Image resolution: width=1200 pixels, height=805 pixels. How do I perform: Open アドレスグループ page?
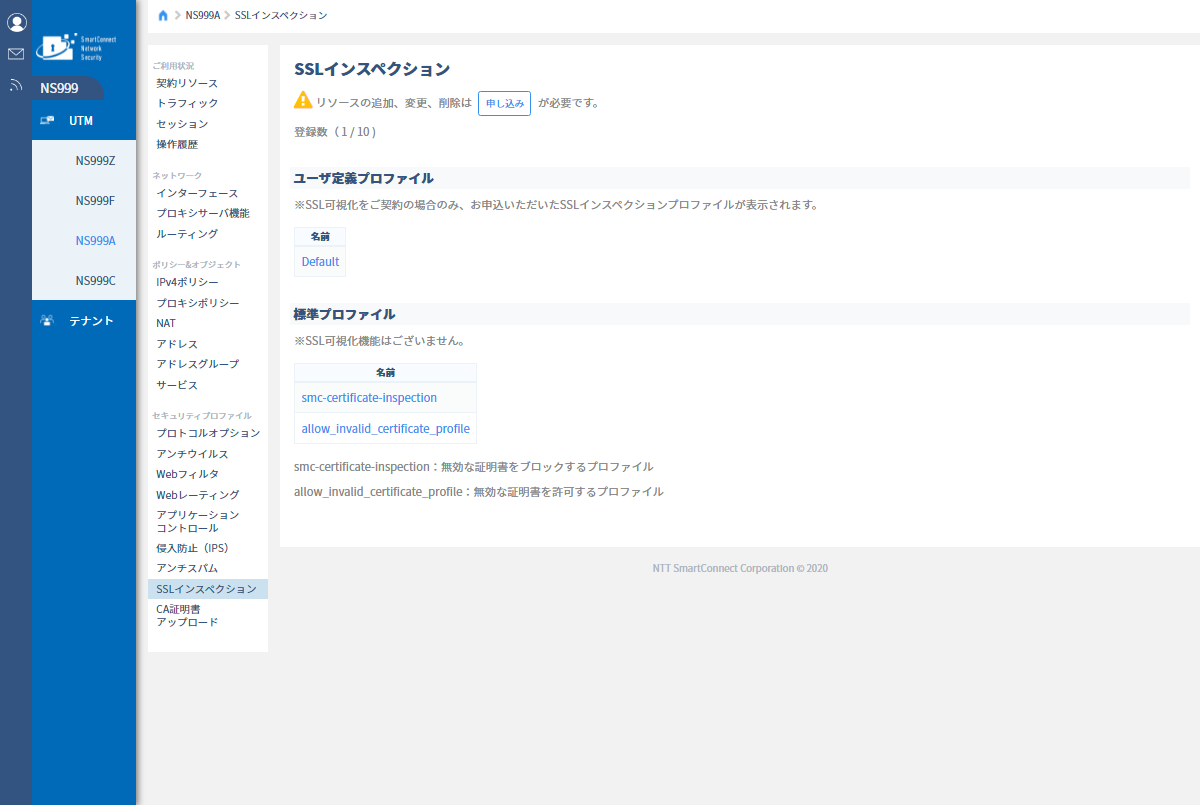pos(198,364)
